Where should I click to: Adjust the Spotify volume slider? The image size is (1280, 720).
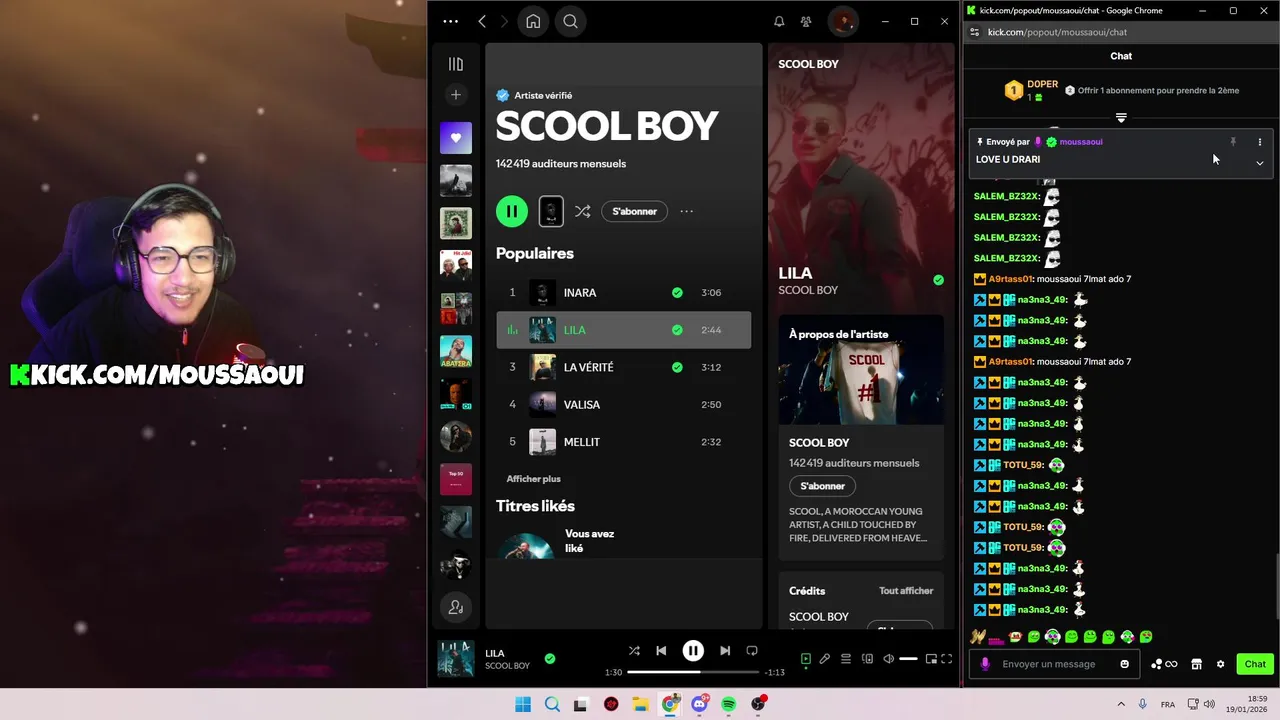pyautogui.click(x=908, y=659)
